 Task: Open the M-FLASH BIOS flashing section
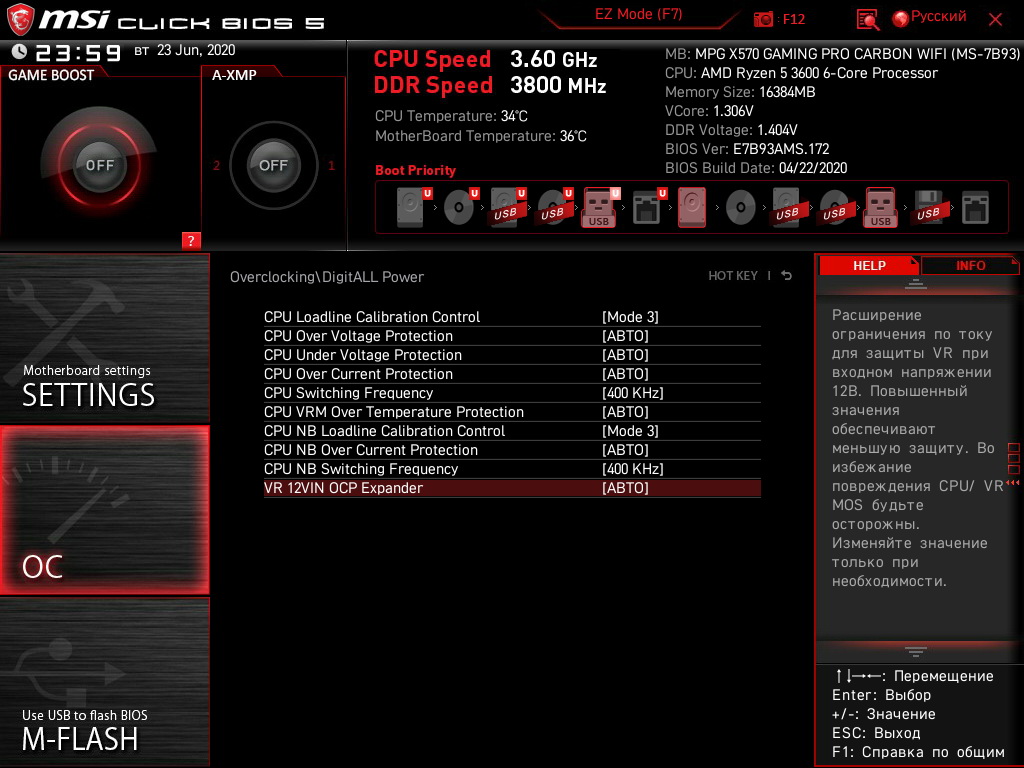(x=104, y=682)
